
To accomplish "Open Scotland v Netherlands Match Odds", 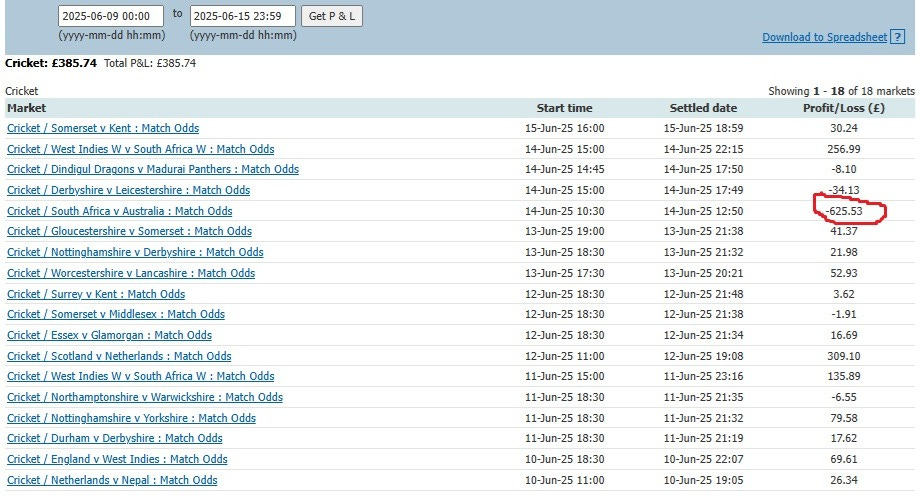I will (119, 356).
